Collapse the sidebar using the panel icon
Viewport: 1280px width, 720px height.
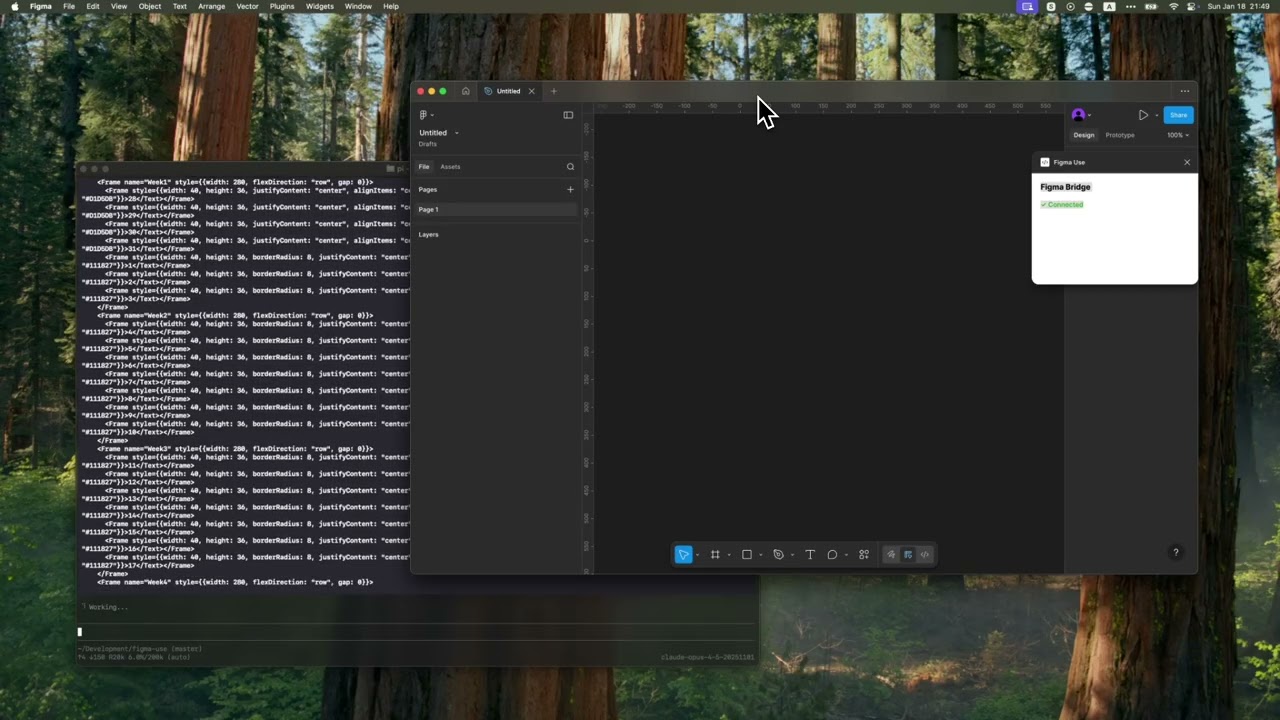(568, 115)
